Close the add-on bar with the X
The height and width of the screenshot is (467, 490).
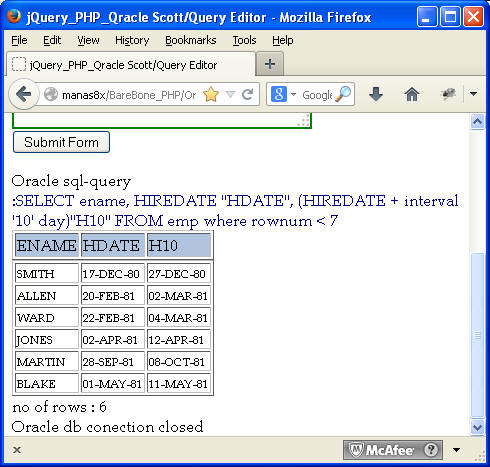pyautogui.click(x=17, y=450)
